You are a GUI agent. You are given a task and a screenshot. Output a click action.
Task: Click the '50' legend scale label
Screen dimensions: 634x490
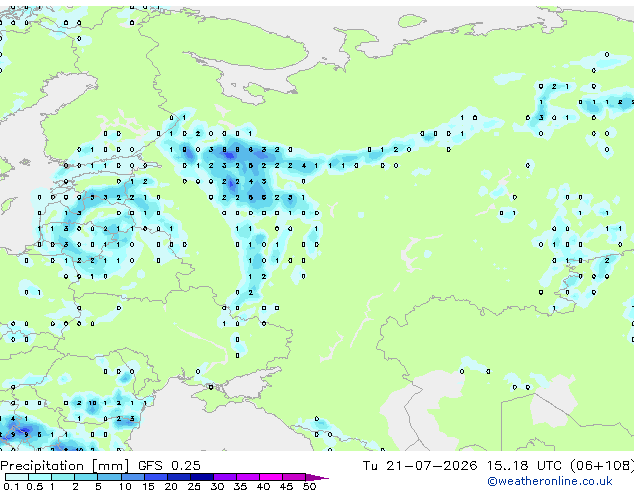pyautogui.click(x=309, y=486)
